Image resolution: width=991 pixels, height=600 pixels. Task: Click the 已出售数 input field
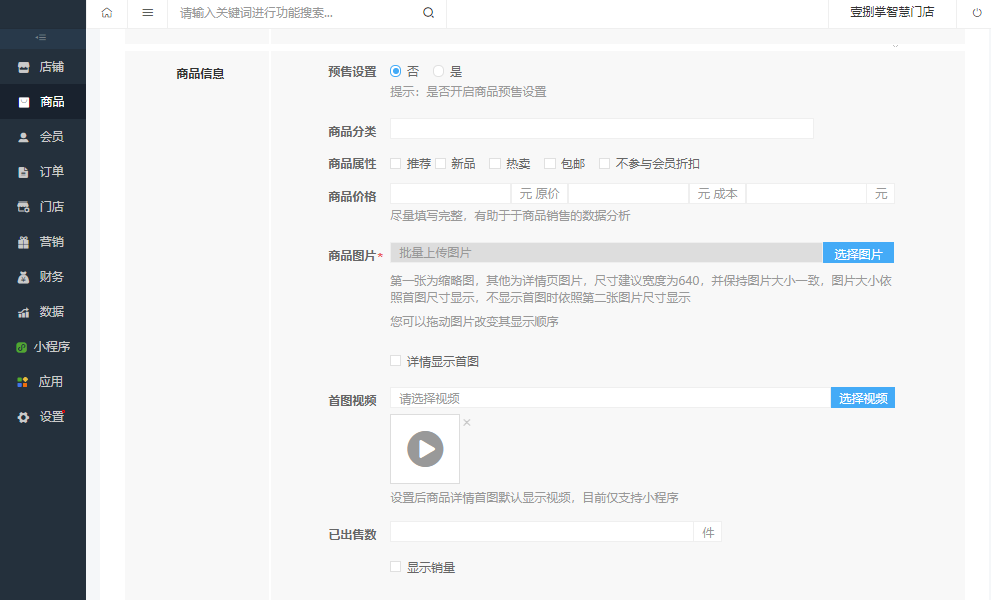pyautogui.click(x=542, y=532)
